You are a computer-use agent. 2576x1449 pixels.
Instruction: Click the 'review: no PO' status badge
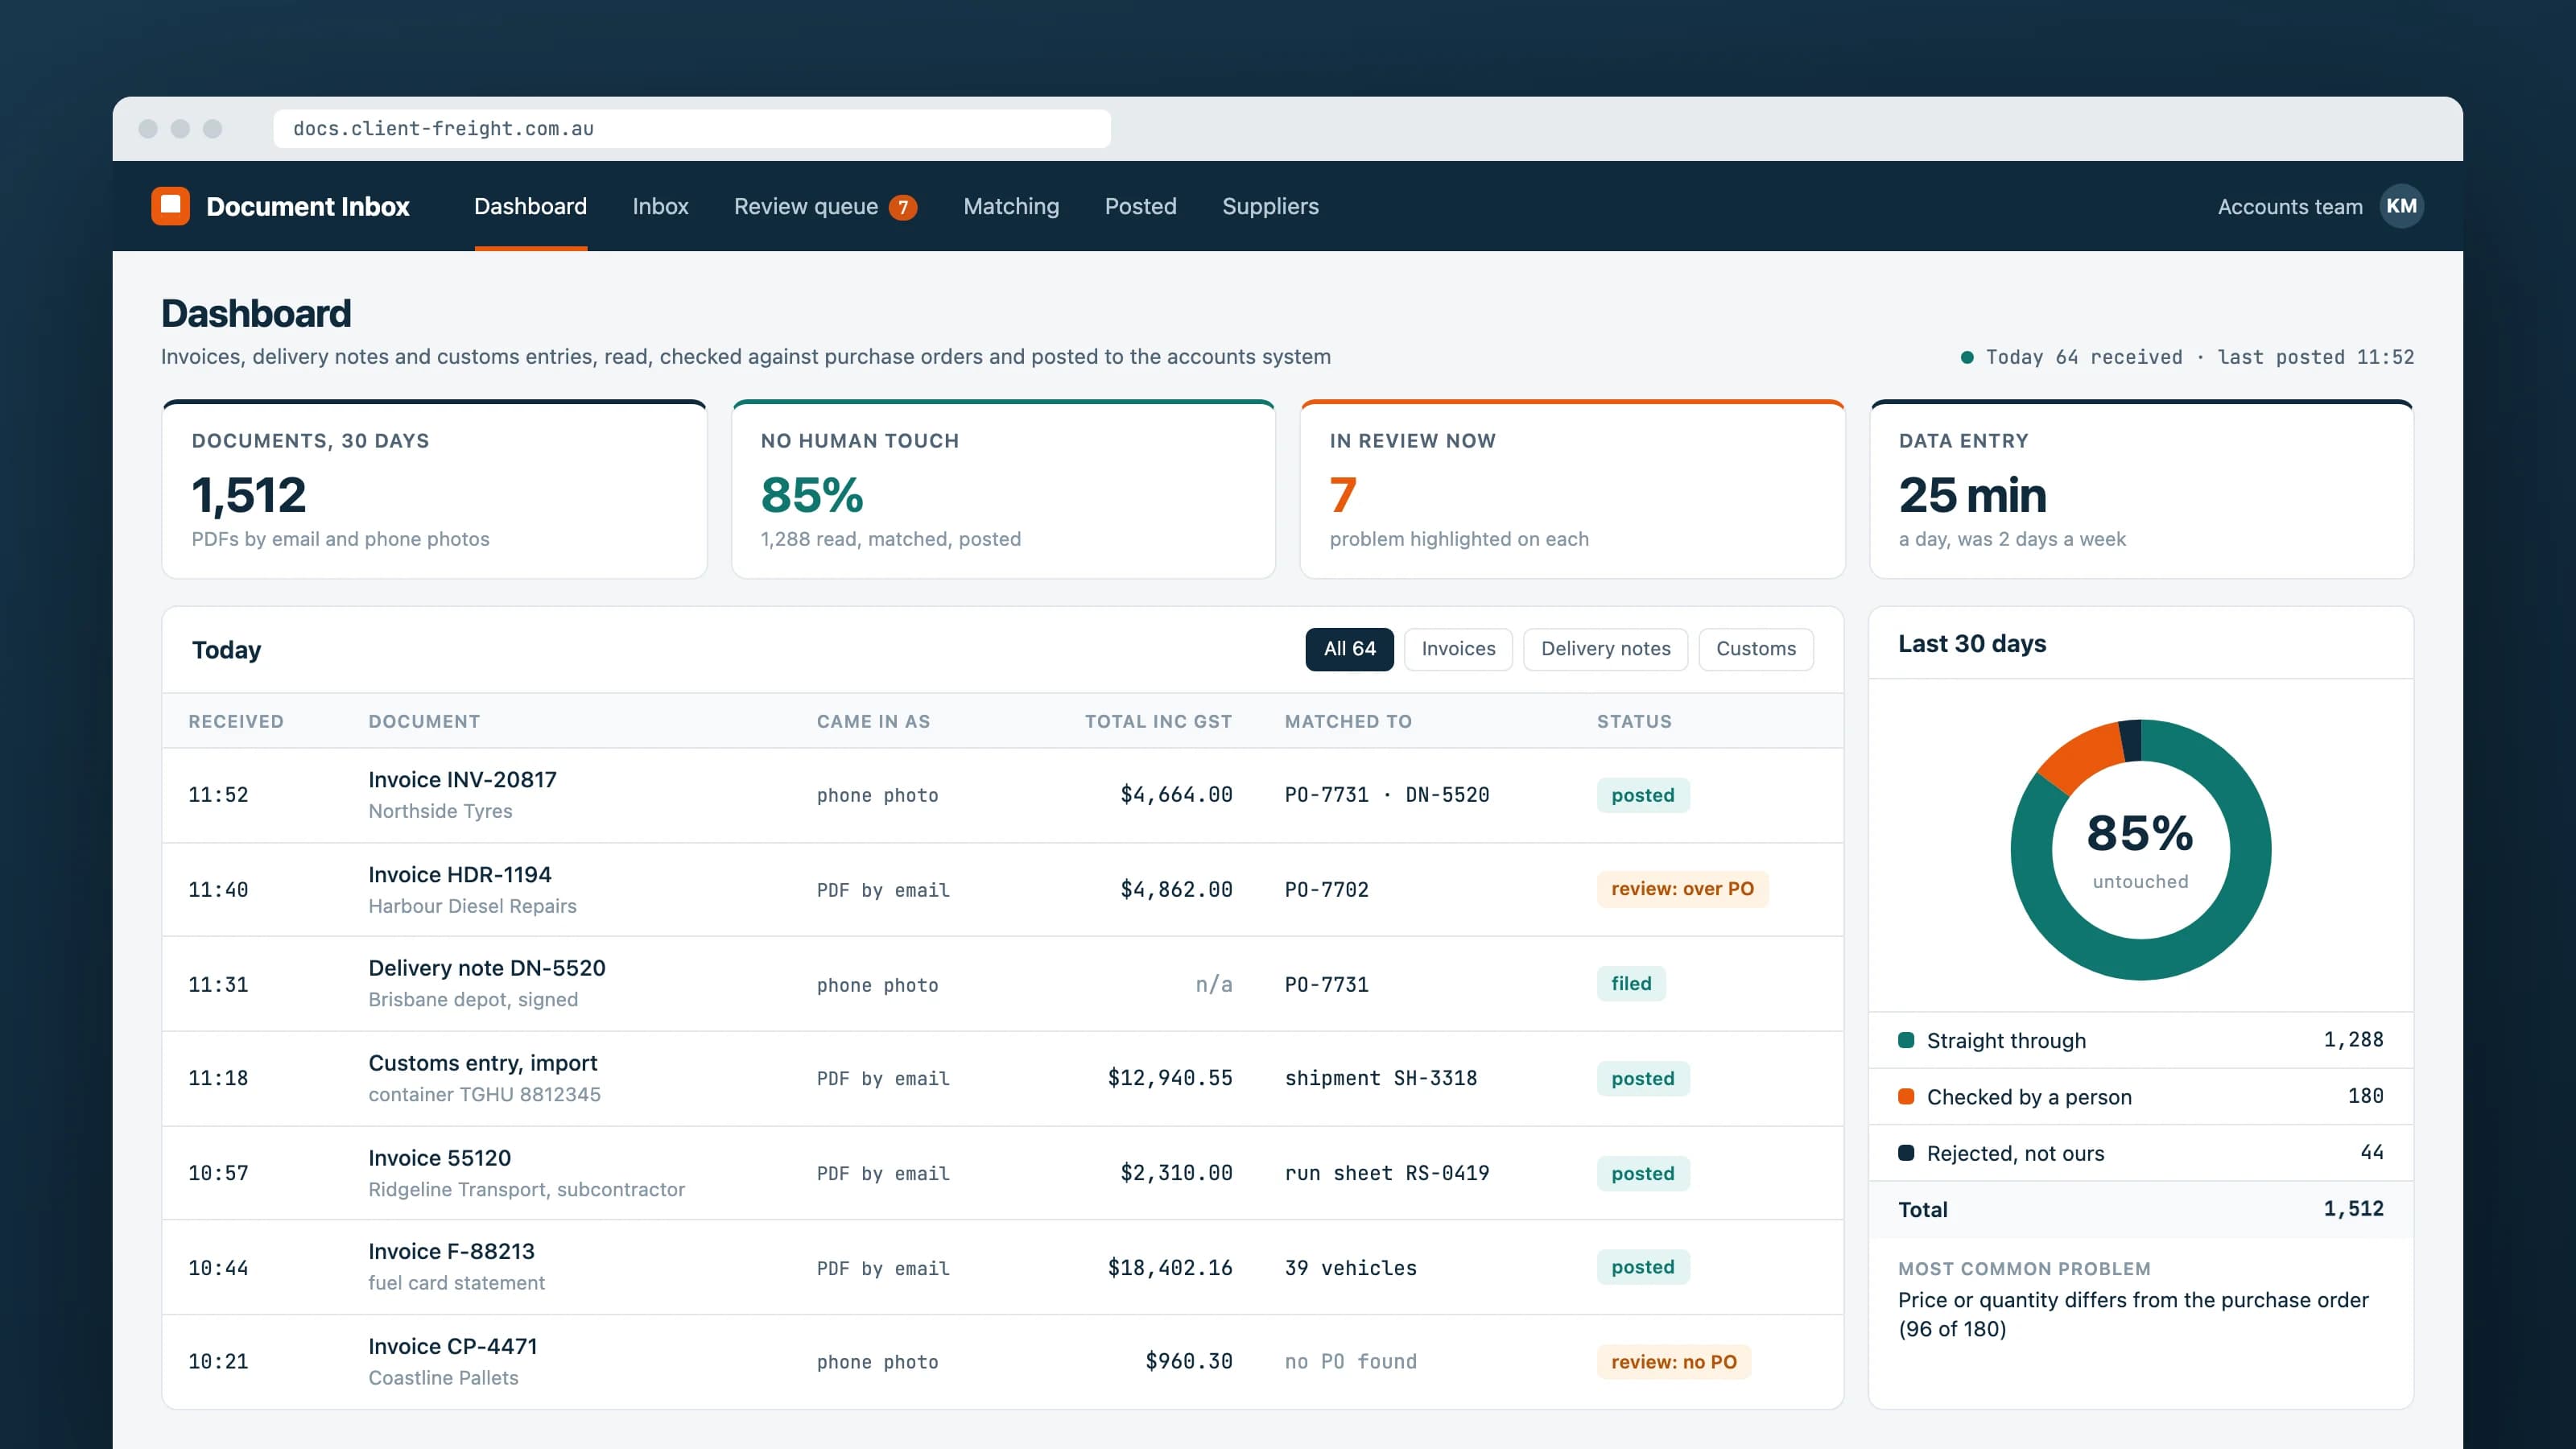(x=1673, y=1362)
